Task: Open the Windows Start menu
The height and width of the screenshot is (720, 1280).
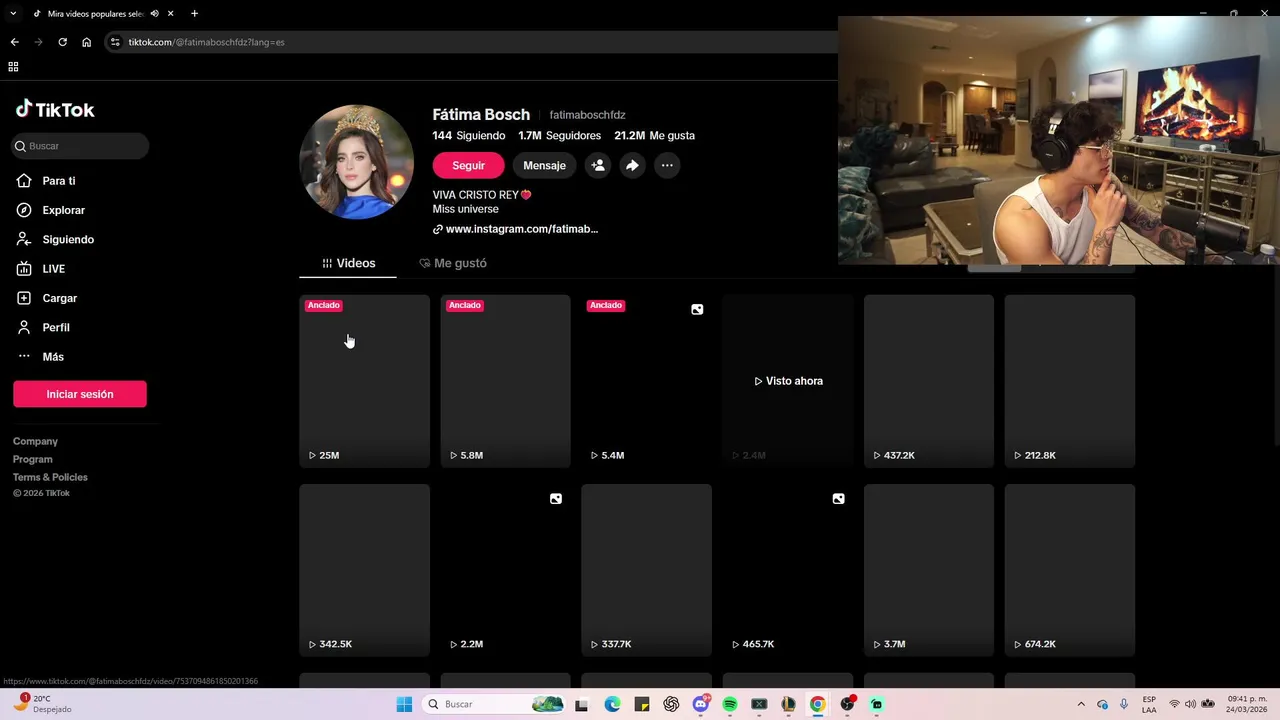Action: click(x=404, y=704)
